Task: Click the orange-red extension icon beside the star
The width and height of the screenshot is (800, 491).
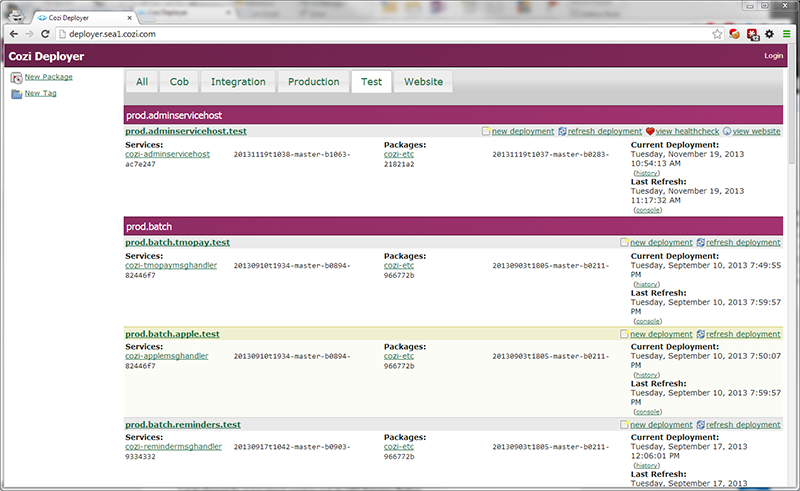Action: click(735, 34)
